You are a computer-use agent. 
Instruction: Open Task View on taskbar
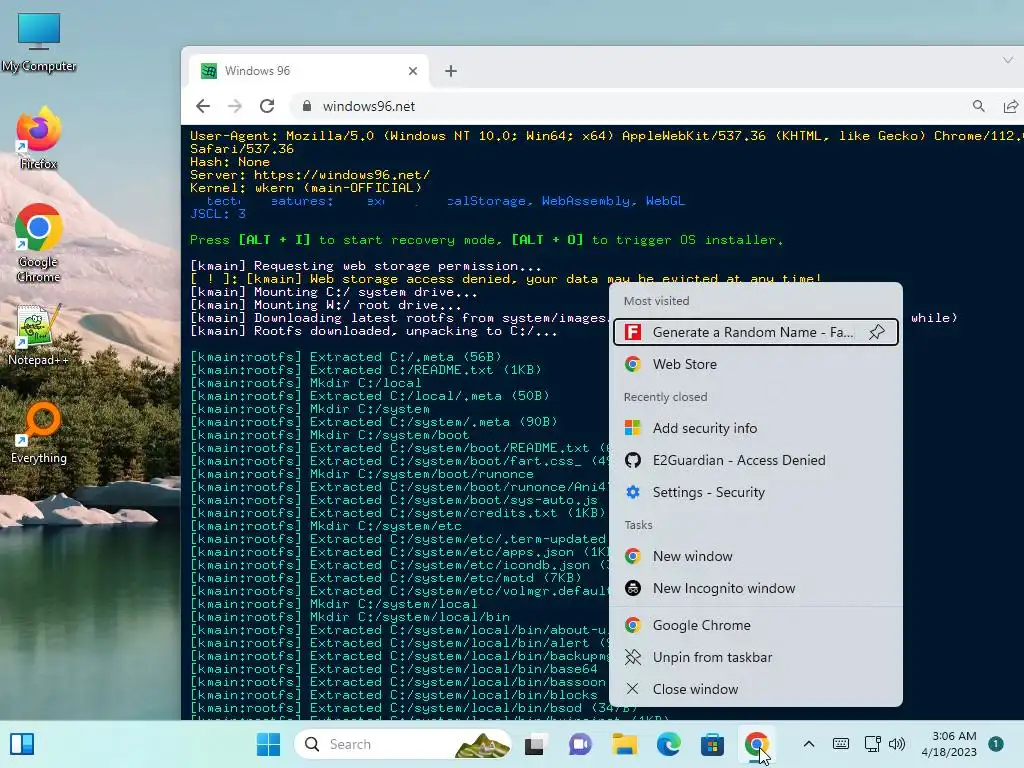pyautogui.click(x=534, y=744)
